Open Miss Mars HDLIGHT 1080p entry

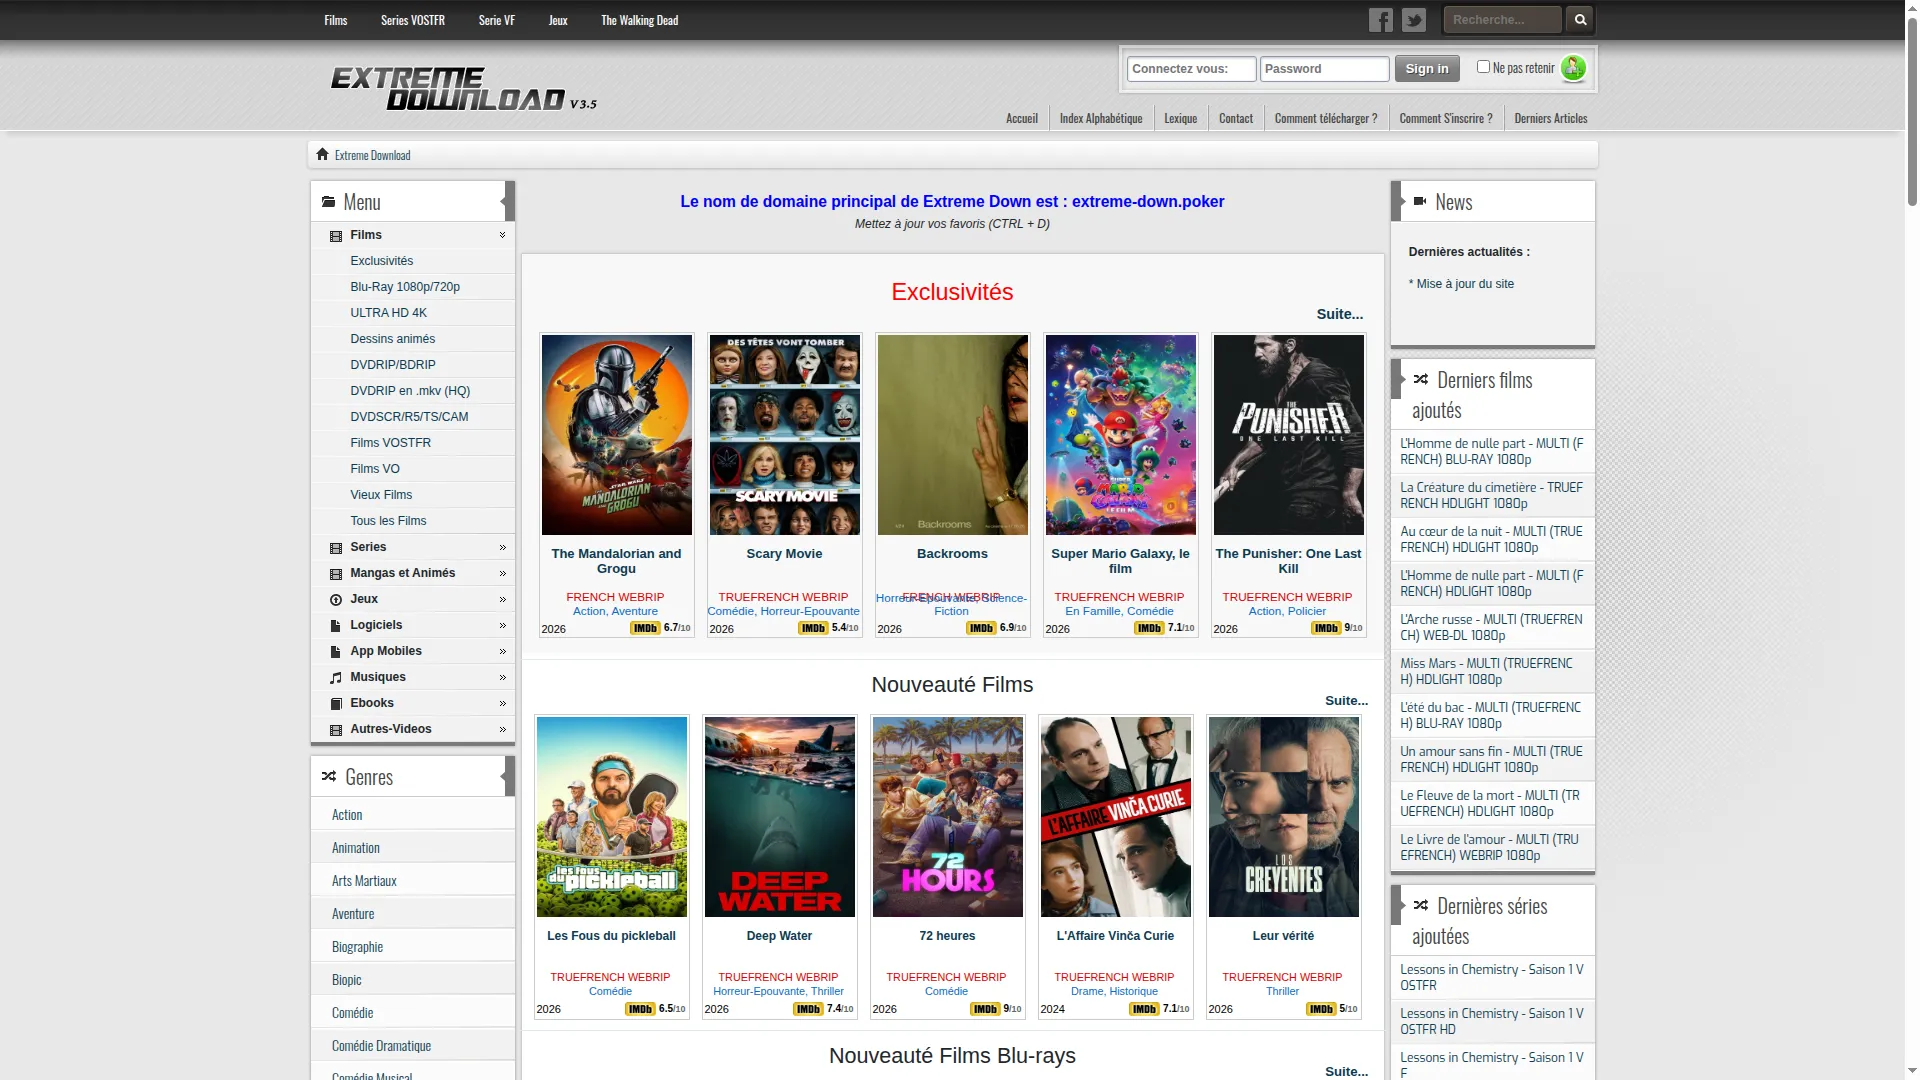tap(1492, 671)
